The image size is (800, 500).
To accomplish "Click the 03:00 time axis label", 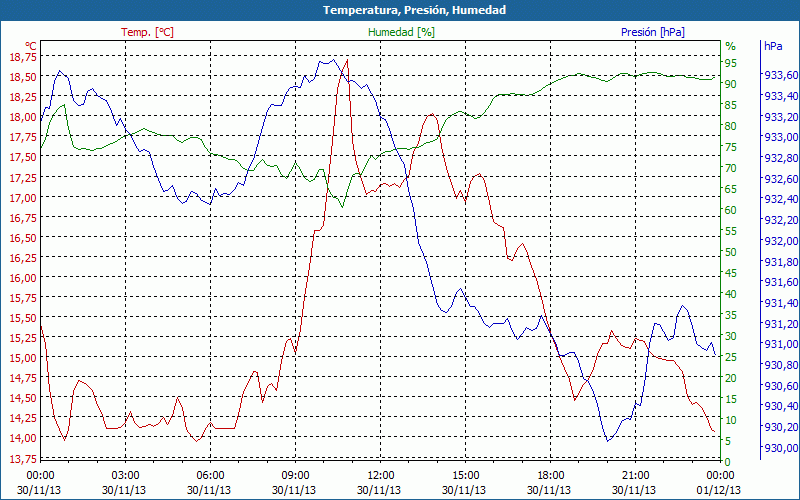I will 125,476.
